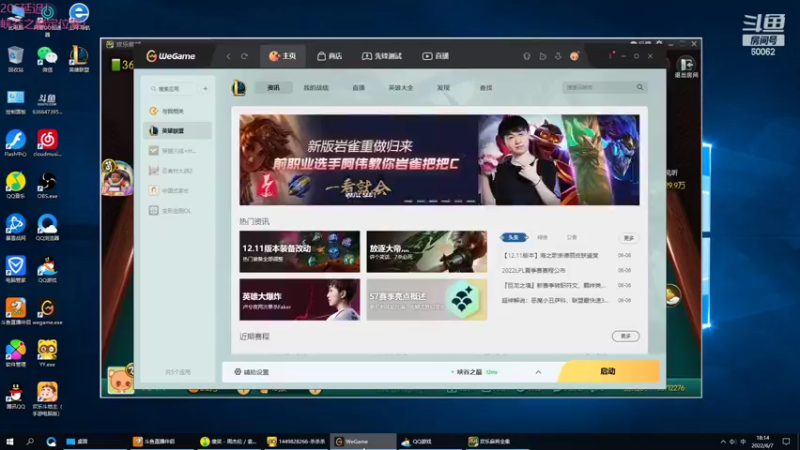Open the wegame.exe desktop icon

(x=47, y=312)
